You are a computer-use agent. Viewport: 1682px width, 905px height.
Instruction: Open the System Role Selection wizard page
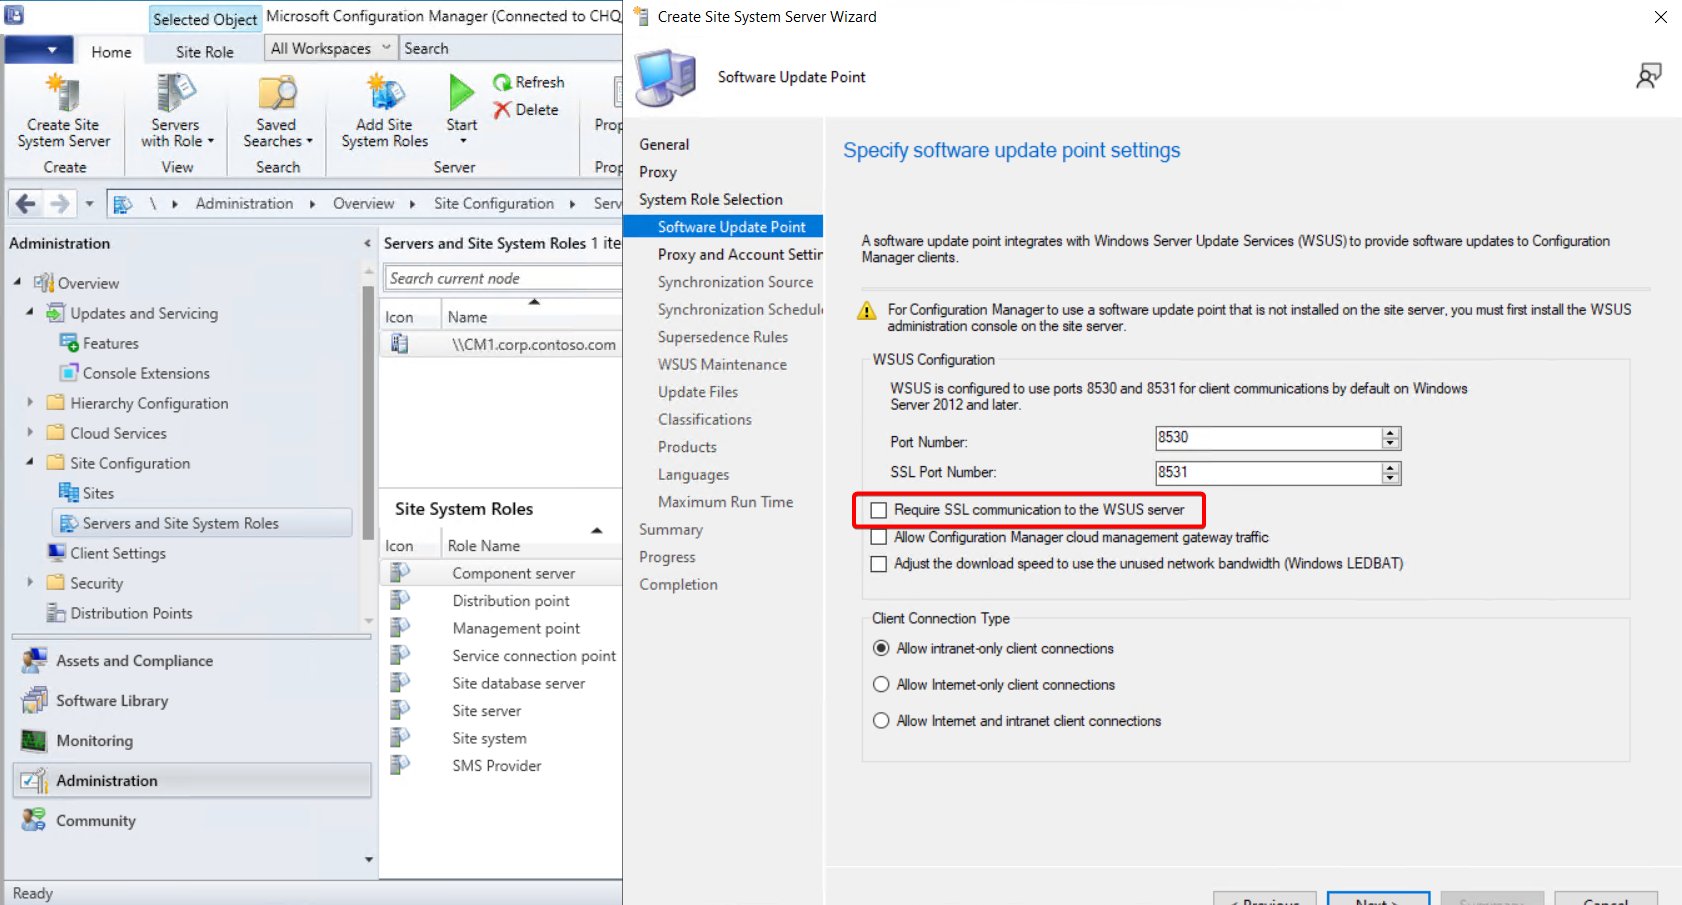pyautogui.click(x=711, y=200)
